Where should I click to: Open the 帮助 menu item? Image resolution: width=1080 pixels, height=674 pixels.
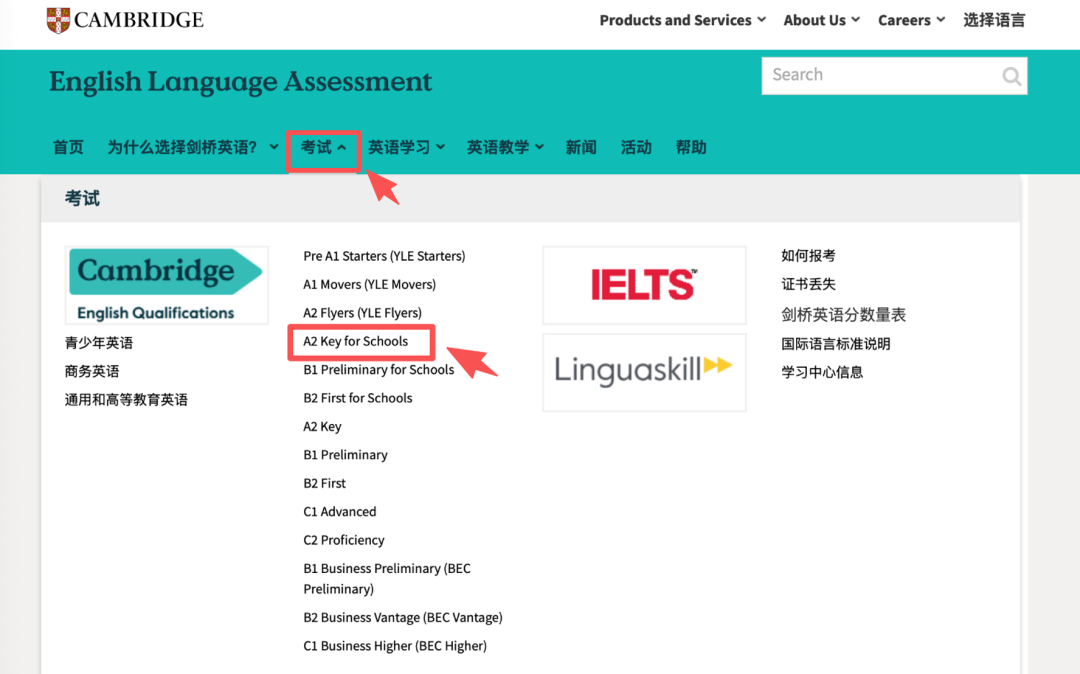point(691,147)
